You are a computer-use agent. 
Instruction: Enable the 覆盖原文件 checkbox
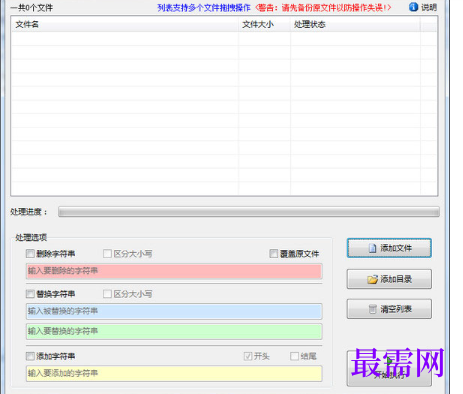274,254
